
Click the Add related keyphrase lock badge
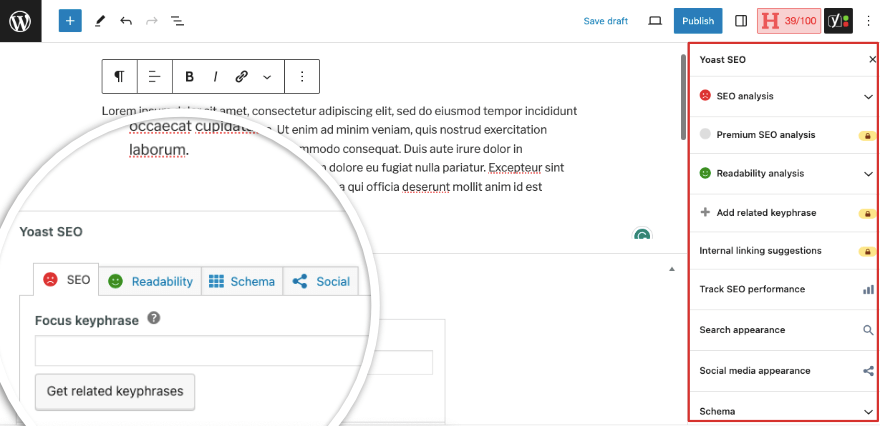coord(867,214)
